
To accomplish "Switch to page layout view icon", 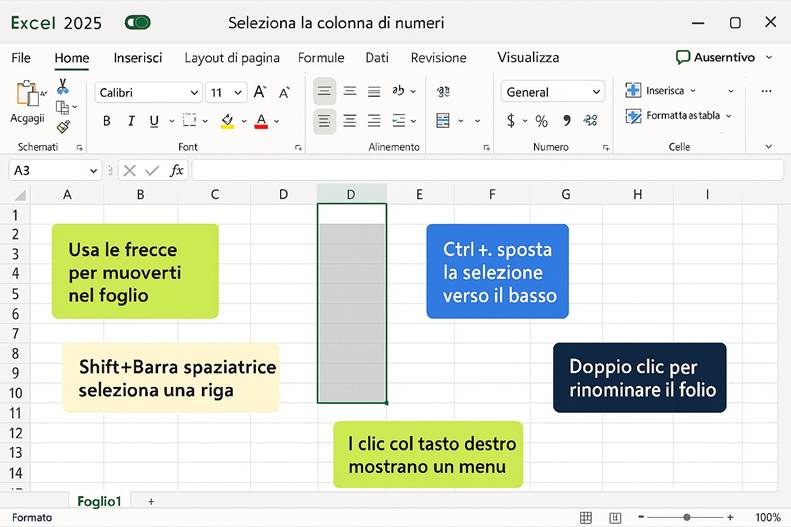I will click(x=615, y=517).
